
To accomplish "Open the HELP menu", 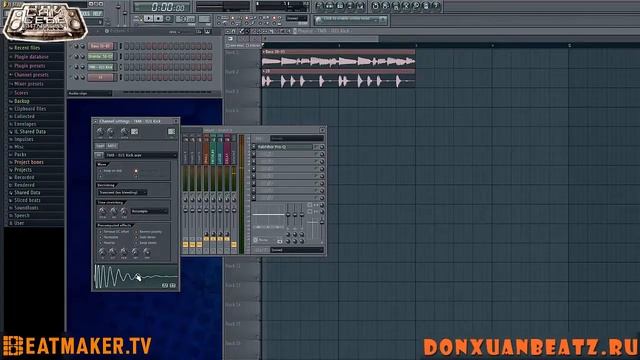I will [97, 13].
